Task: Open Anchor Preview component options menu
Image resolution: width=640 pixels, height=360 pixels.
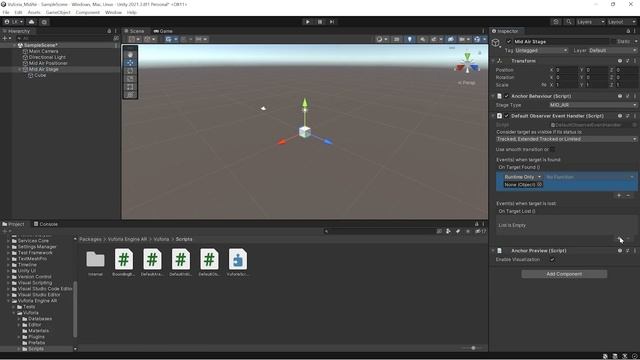Action: (x=635, y=251)
